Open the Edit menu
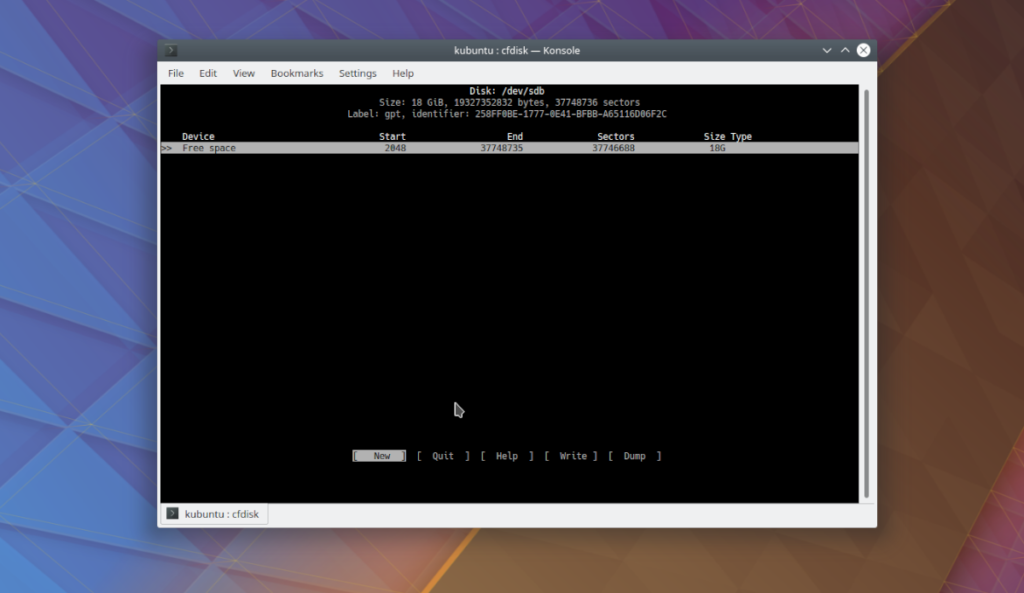This screenshot has height=593, width=1024. pos(208,73)
